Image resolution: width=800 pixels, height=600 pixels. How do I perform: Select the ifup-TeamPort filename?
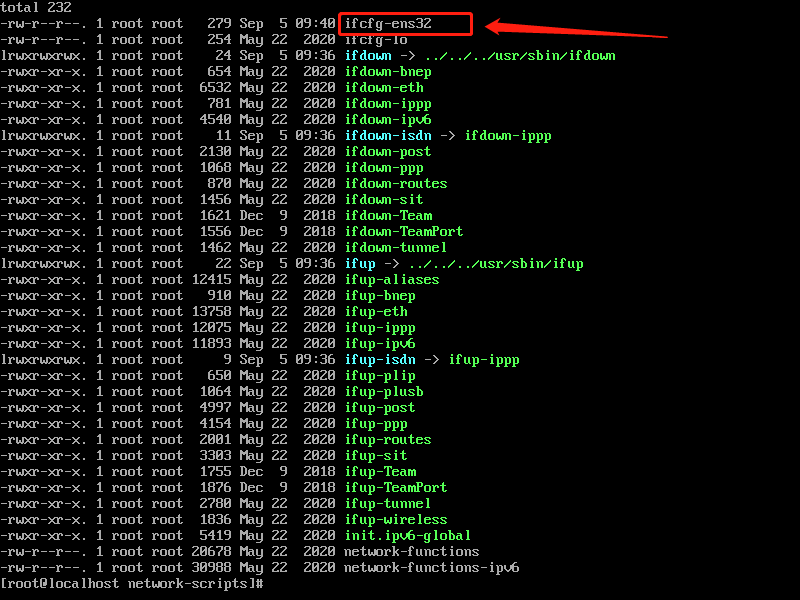396,488
